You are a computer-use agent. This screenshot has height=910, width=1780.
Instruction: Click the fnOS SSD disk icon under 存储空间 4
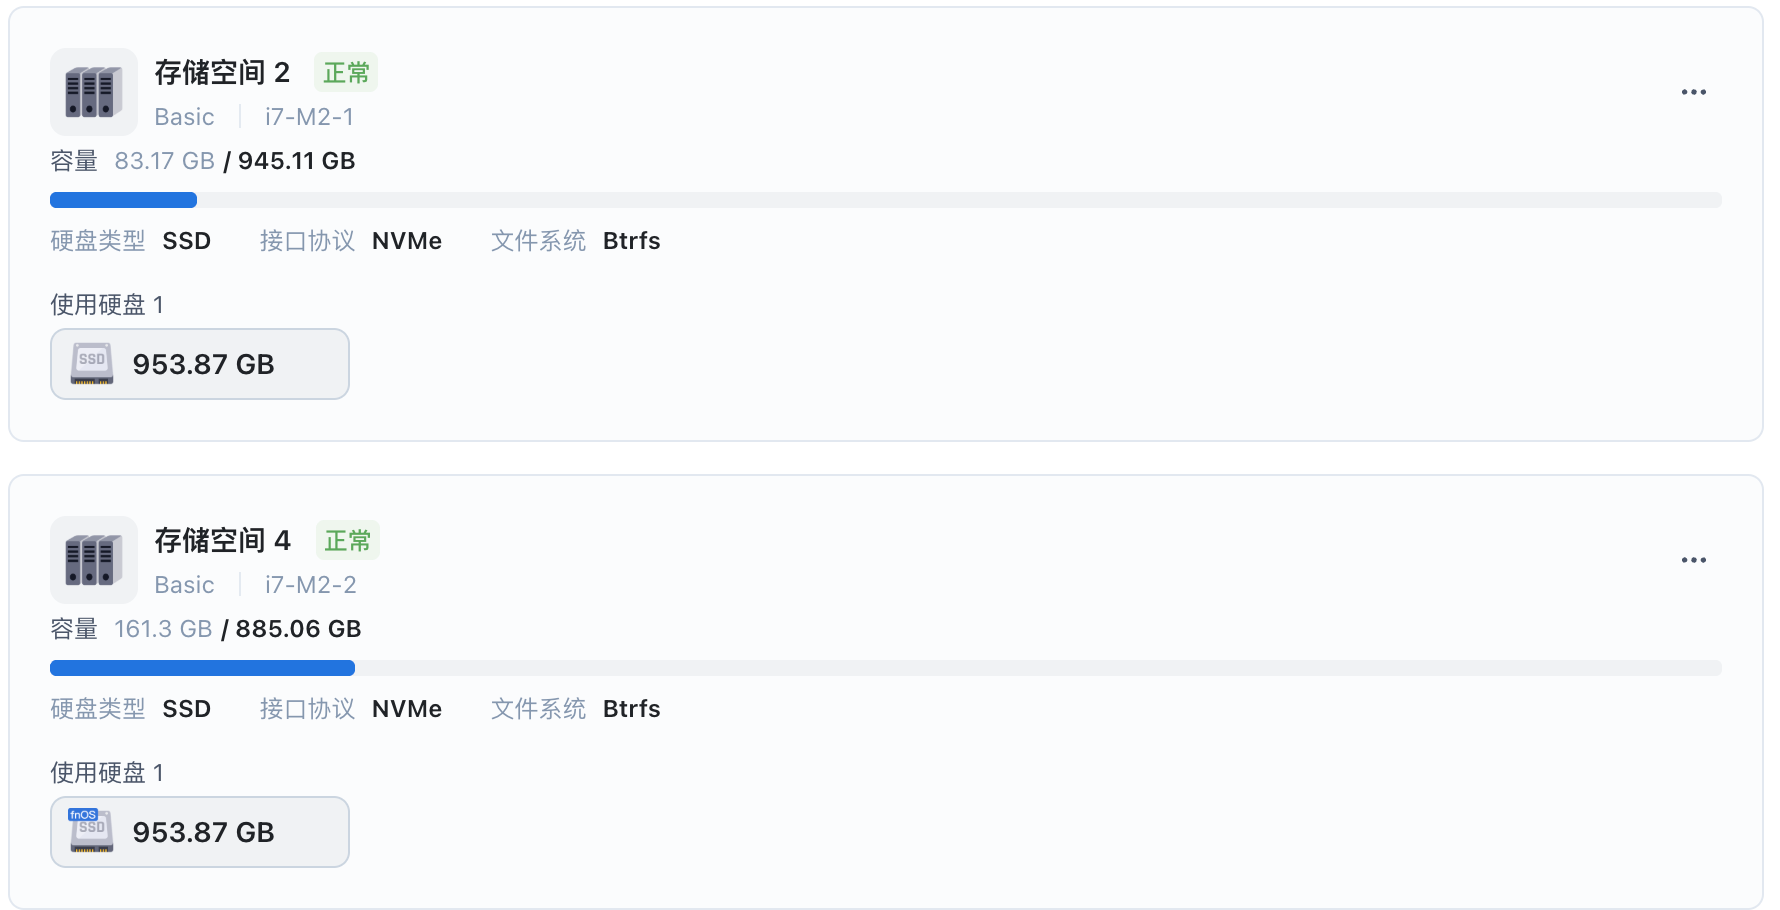pyautogui.click(x=91, y=831)
